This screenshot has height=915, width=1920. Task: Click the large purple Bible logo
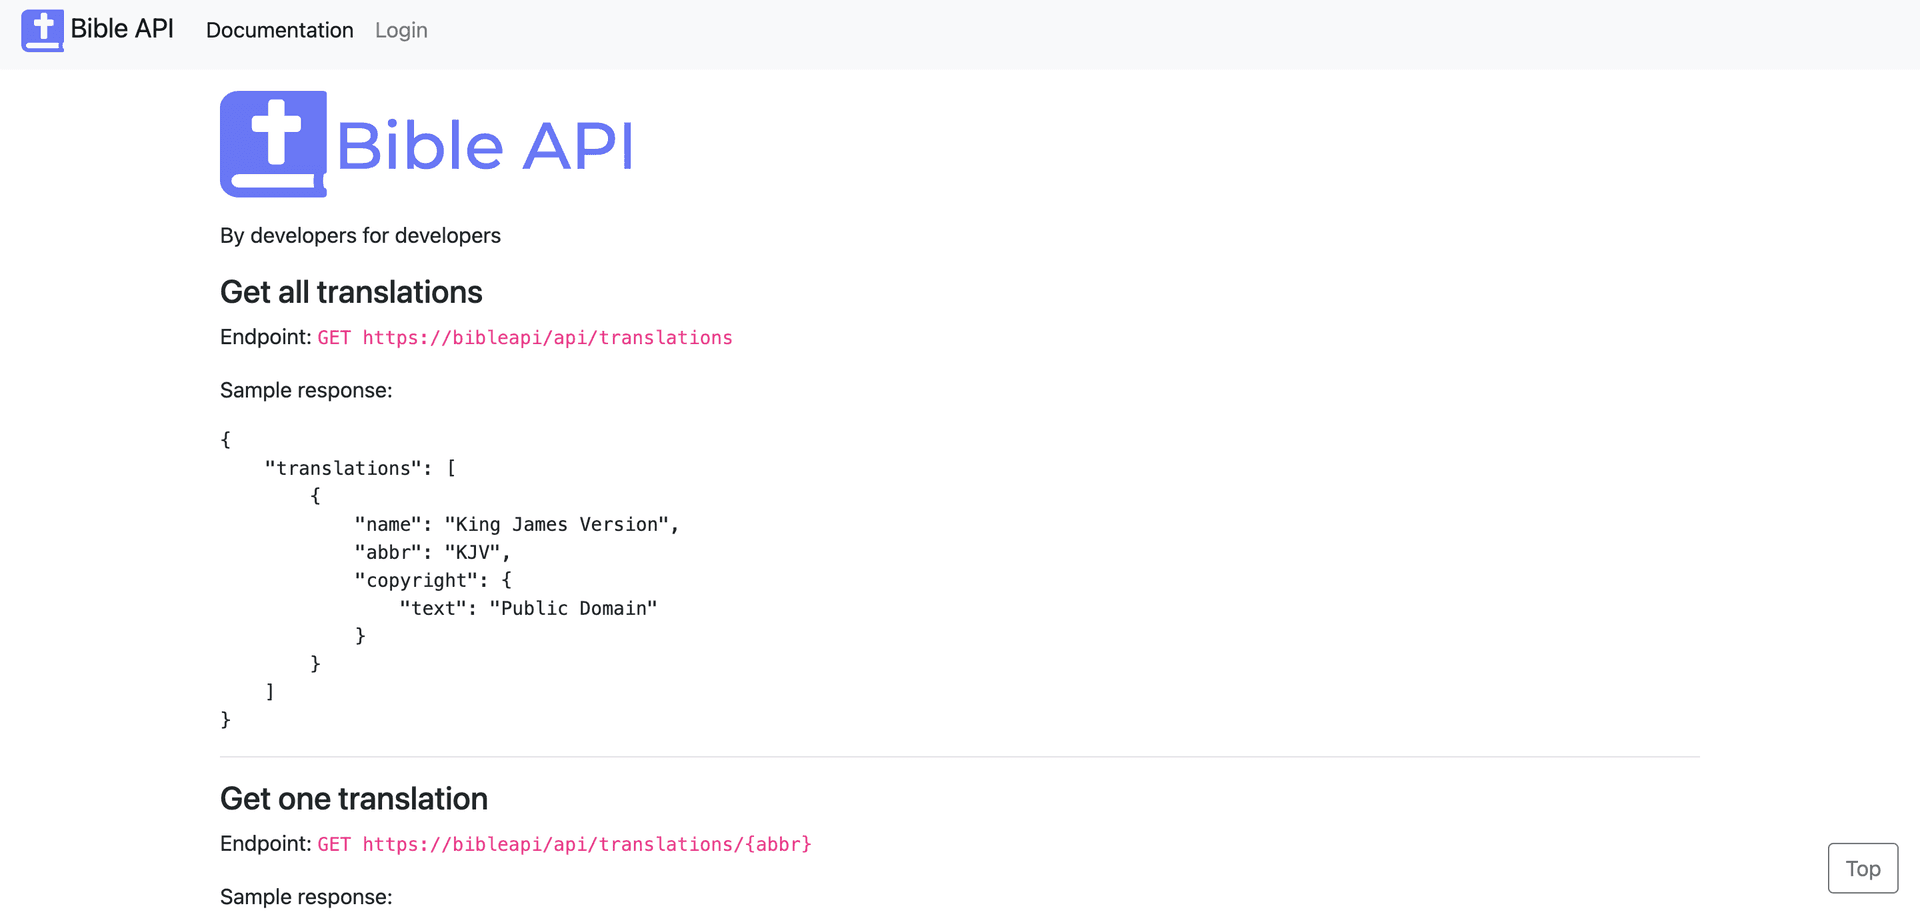(x=273, y=144)
